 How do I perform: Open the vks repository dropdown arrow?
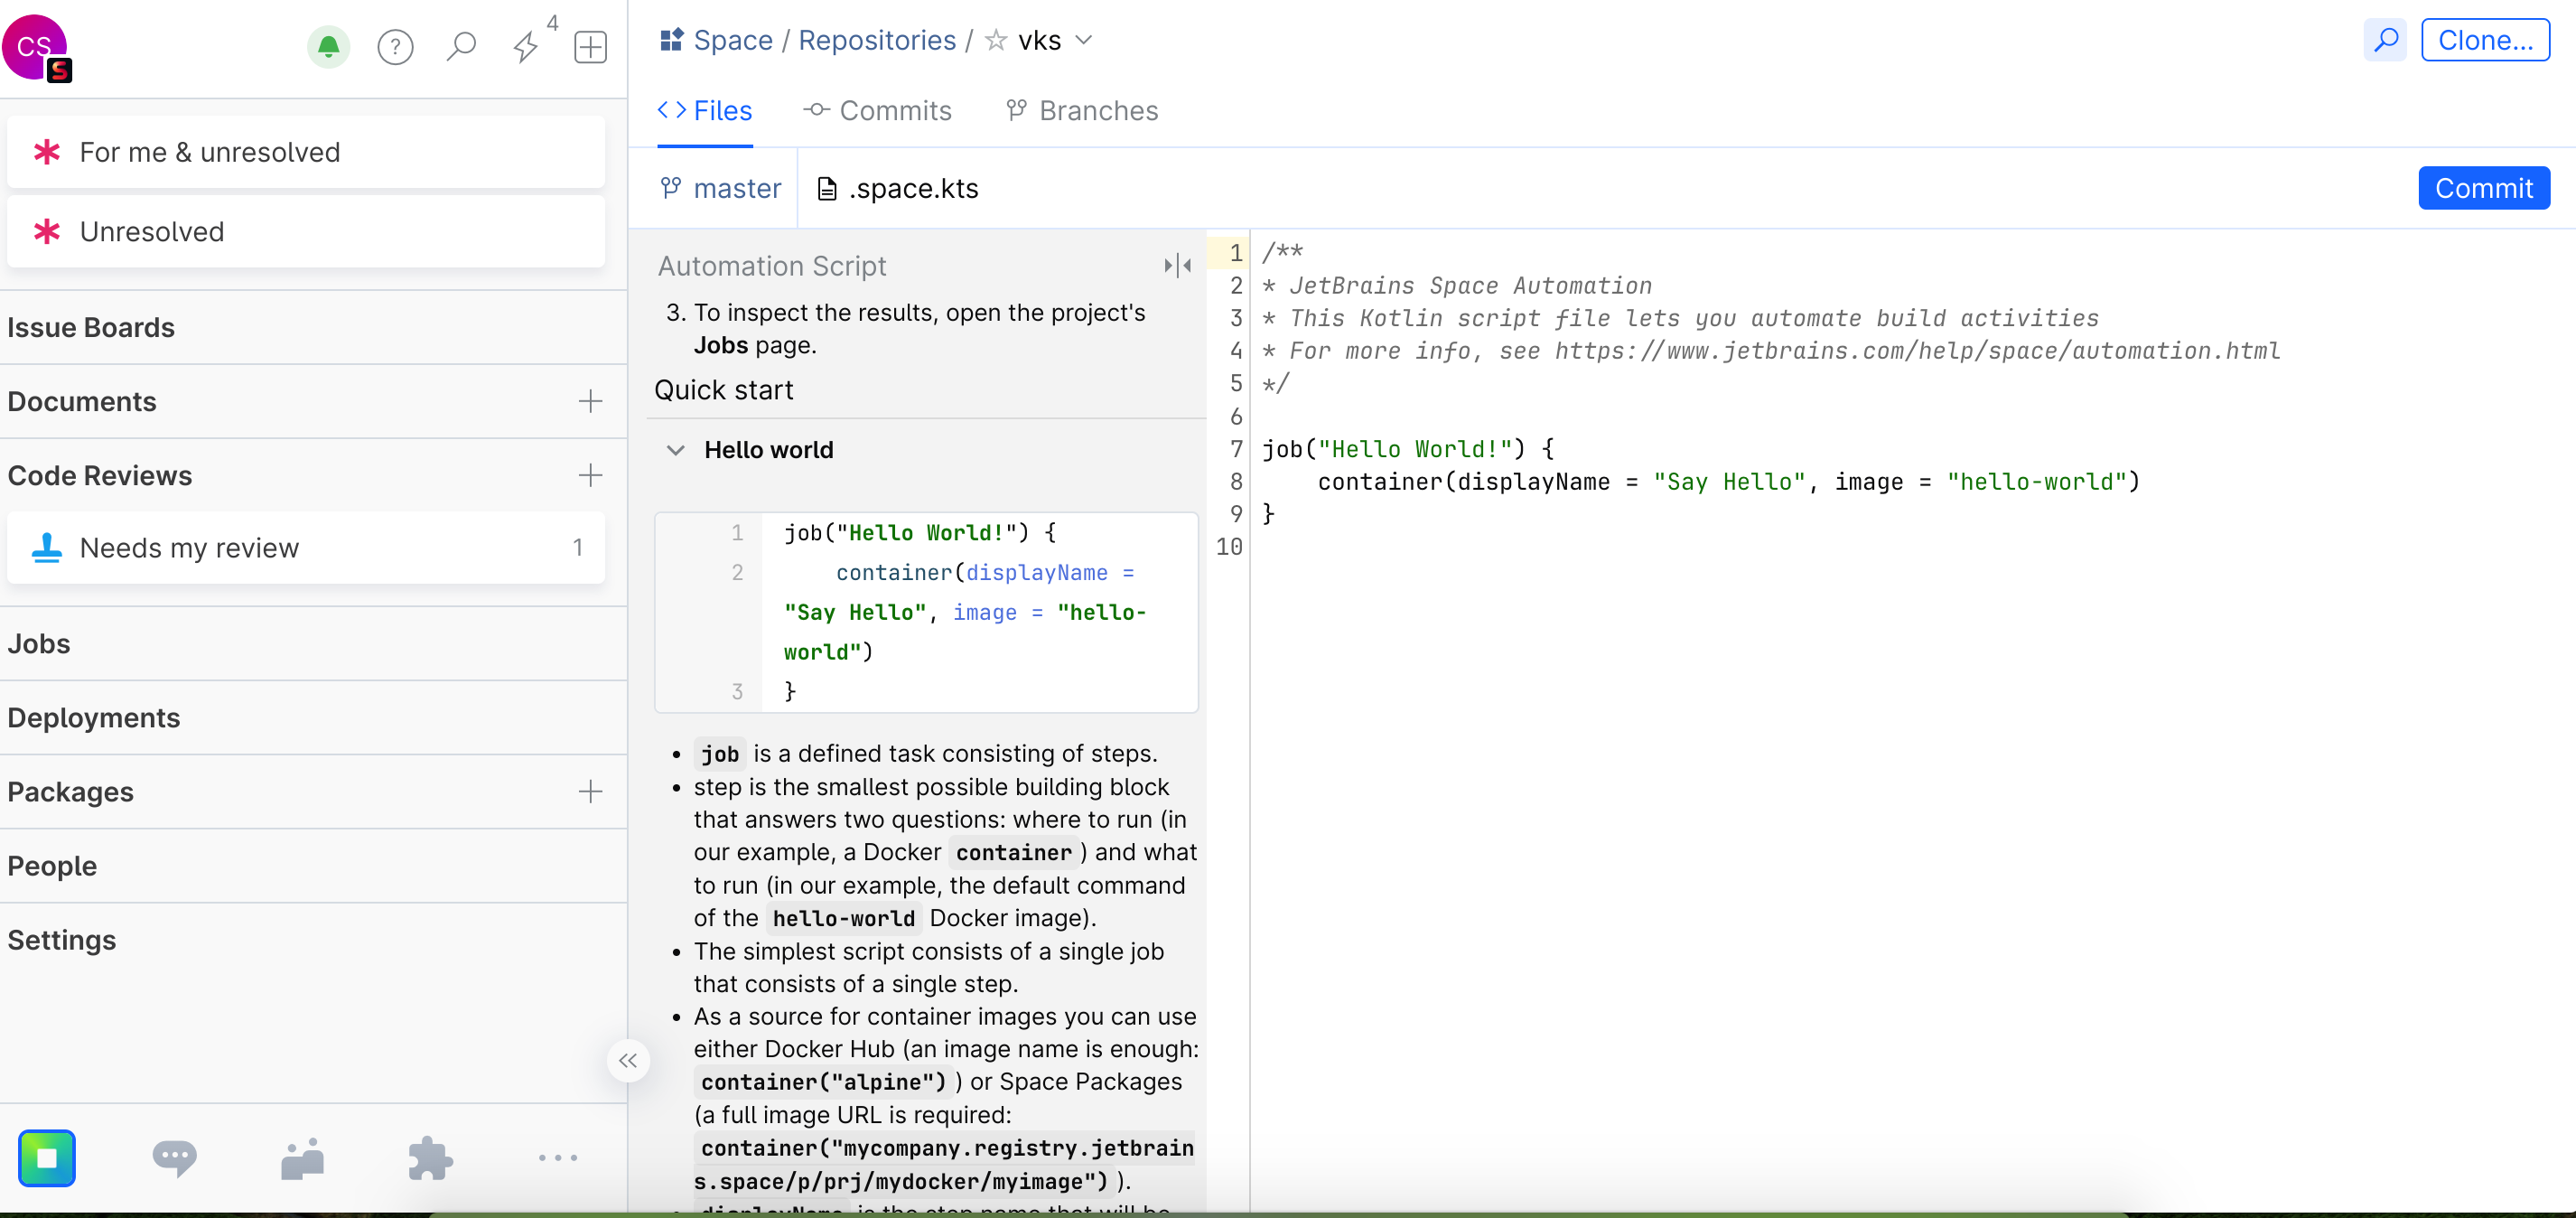[1084, 40]
